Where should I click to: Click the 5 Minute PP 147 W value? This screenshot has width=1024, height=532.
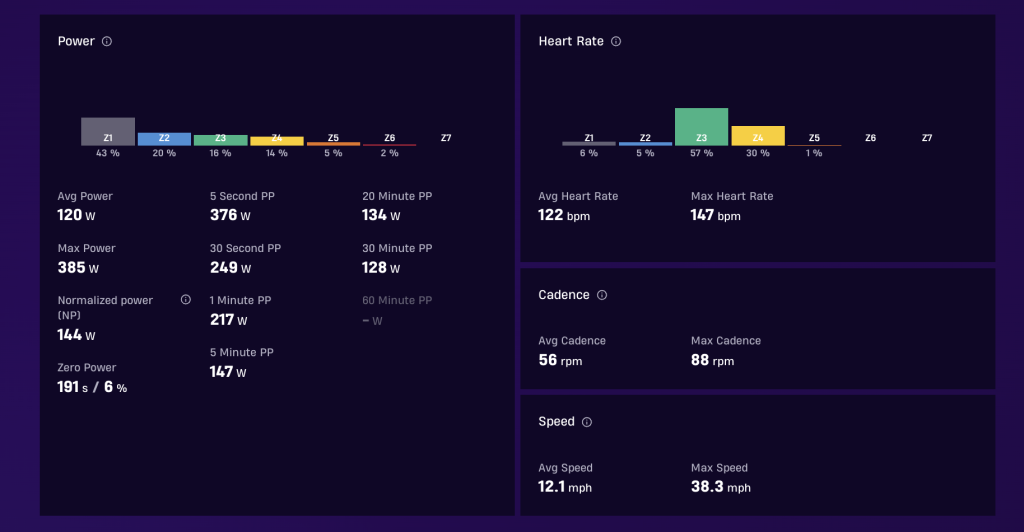coord(228,371)
